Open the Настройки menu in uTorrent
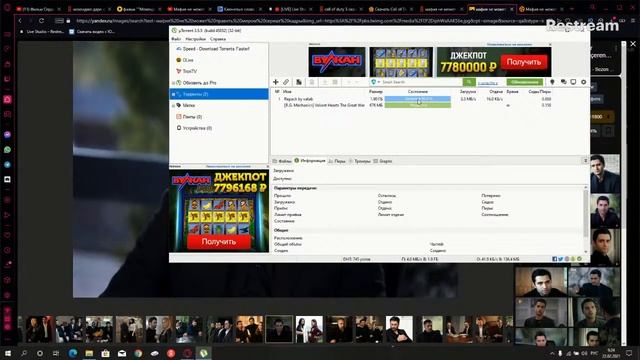The width and height of the screenshot is (640, 360). pos(196,39)
